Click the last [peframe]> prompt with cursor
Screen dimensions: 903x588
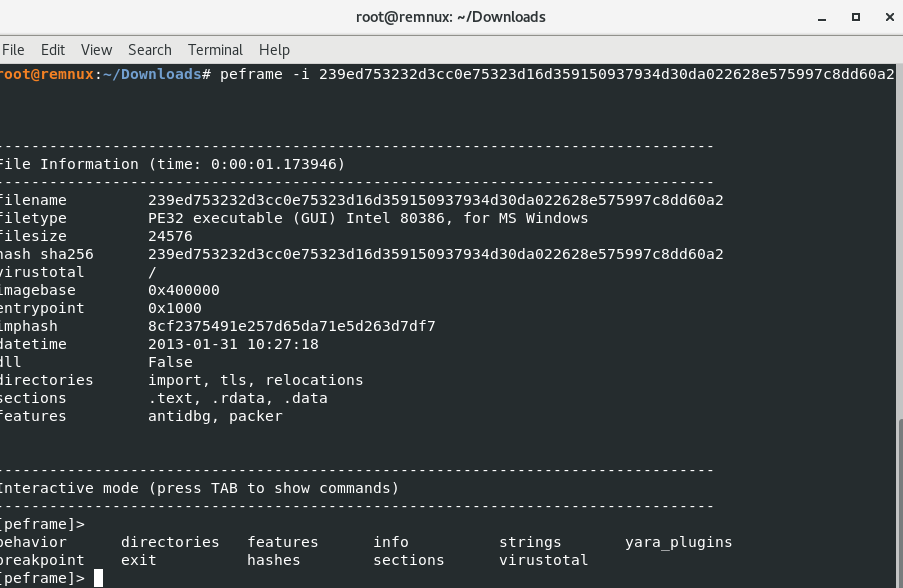52,578
